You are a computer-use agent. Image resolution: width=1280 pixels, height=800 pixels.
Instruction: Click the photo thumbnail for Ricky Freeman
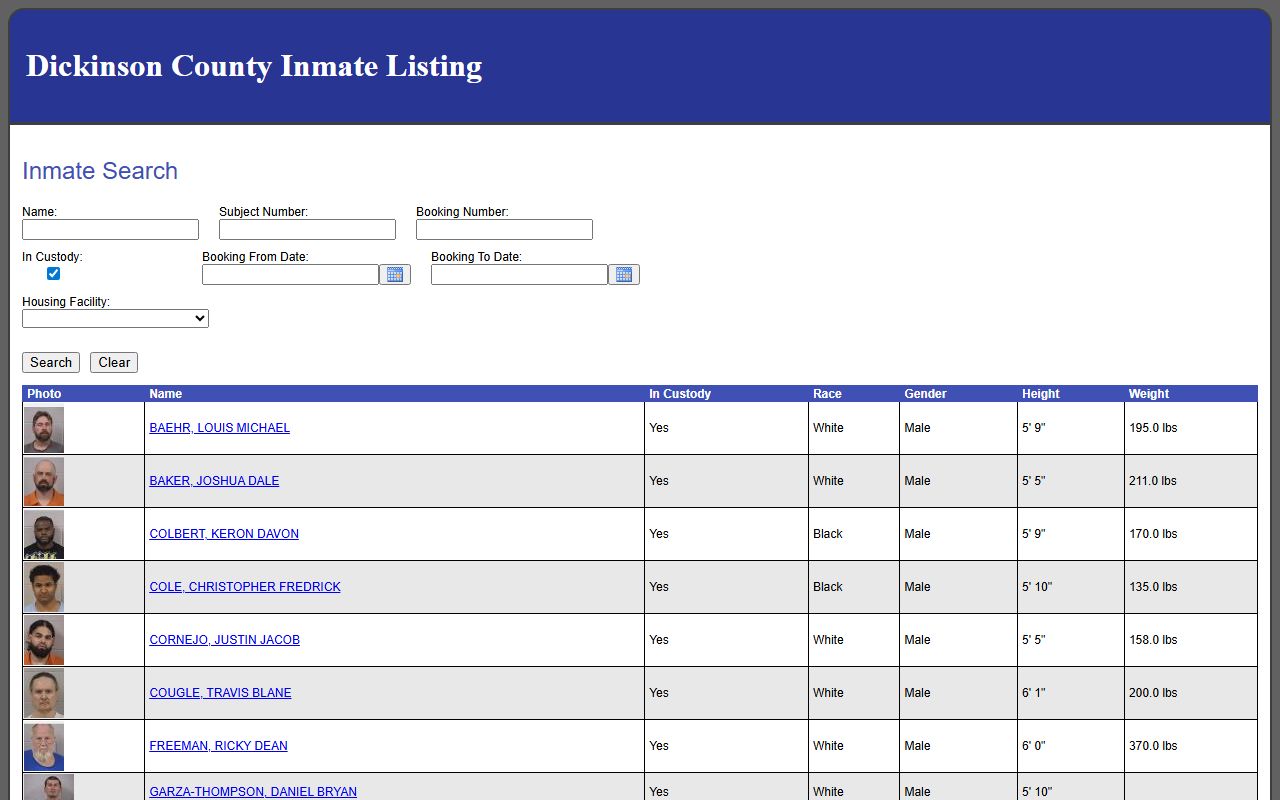pos(44,747)
